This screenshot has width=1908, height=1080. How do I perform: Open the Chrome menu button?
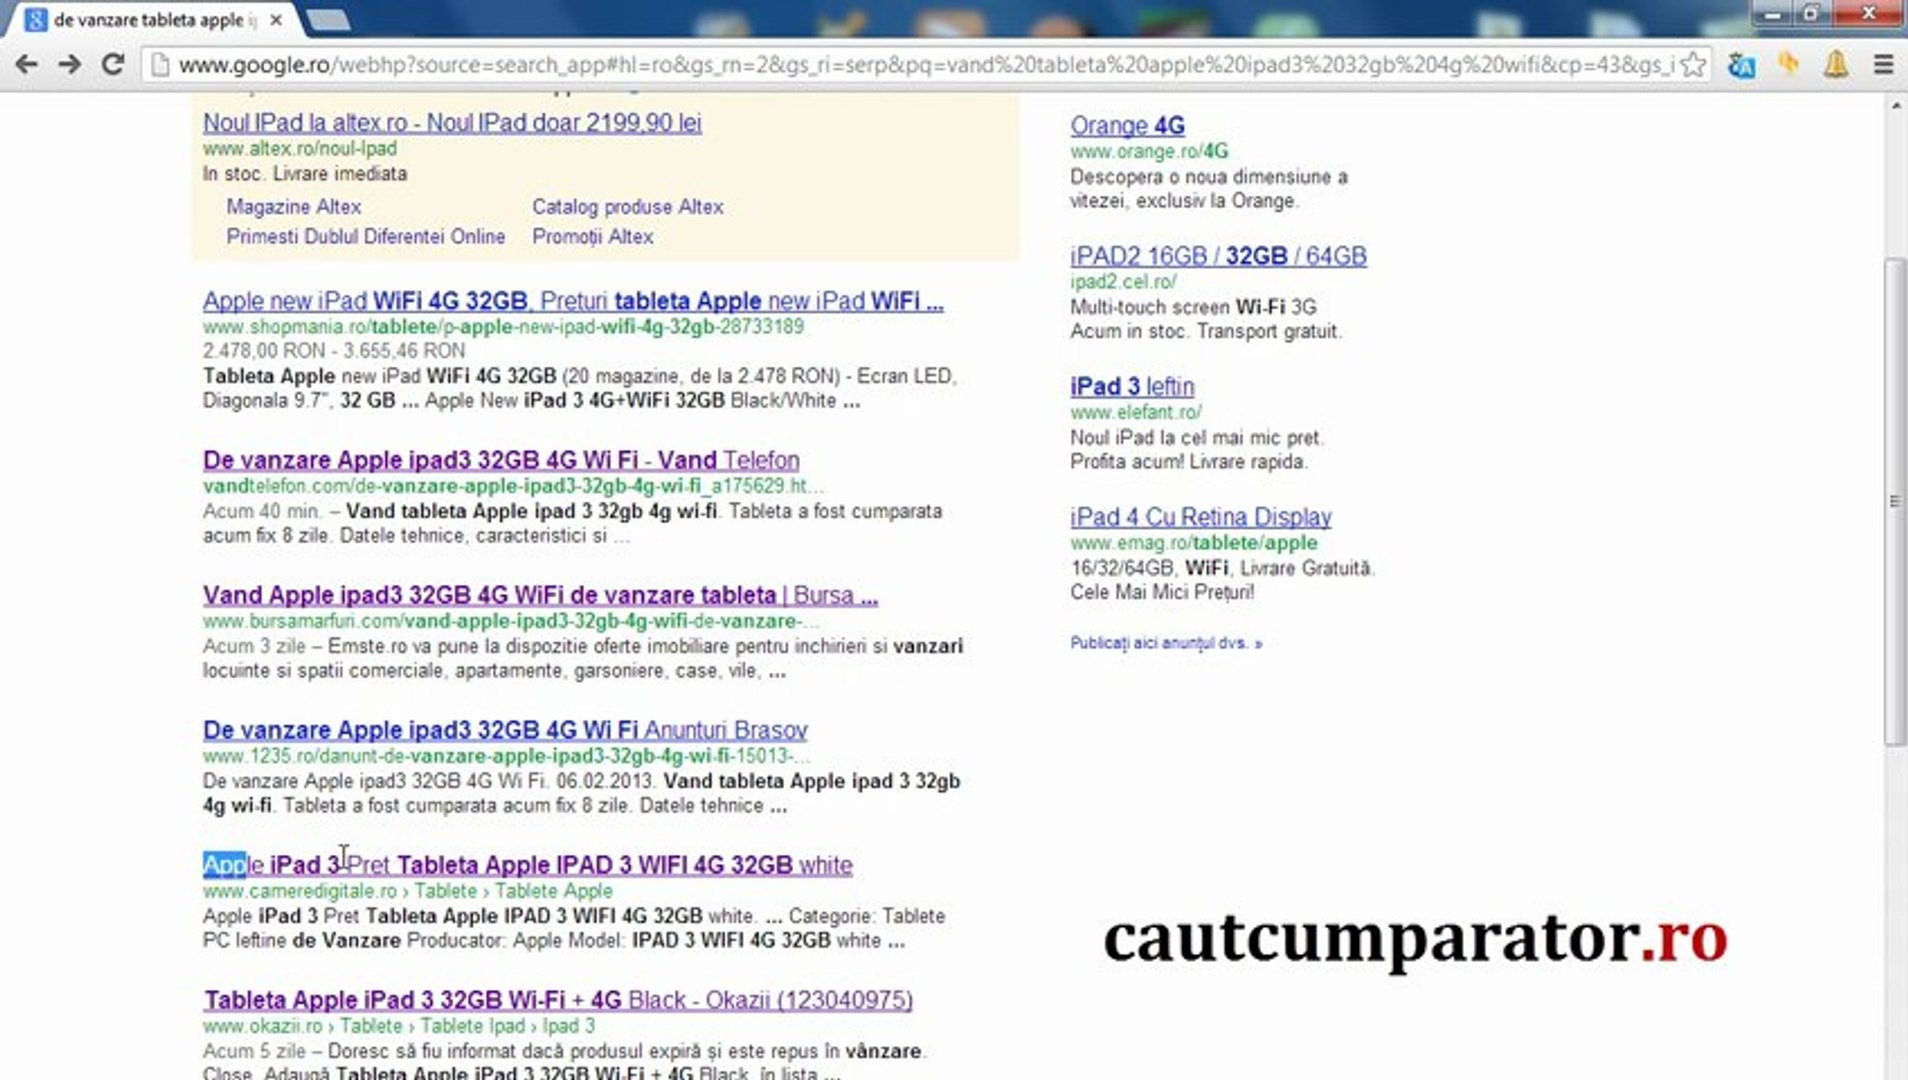click(x=1883, y=65)
